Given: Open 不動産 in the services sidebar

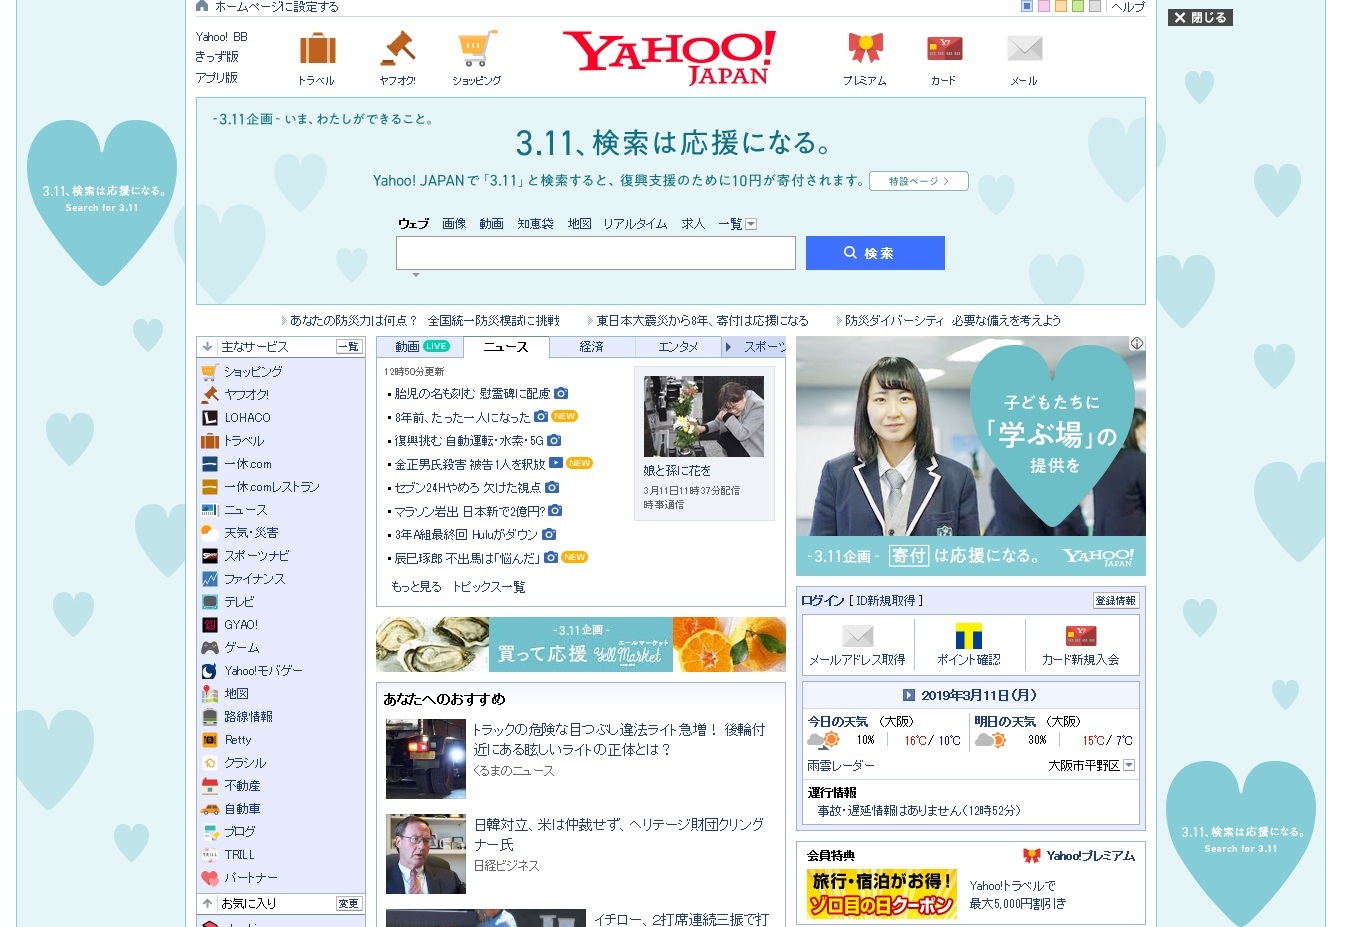Looking at the screenshot, I should tap(242, 786).
